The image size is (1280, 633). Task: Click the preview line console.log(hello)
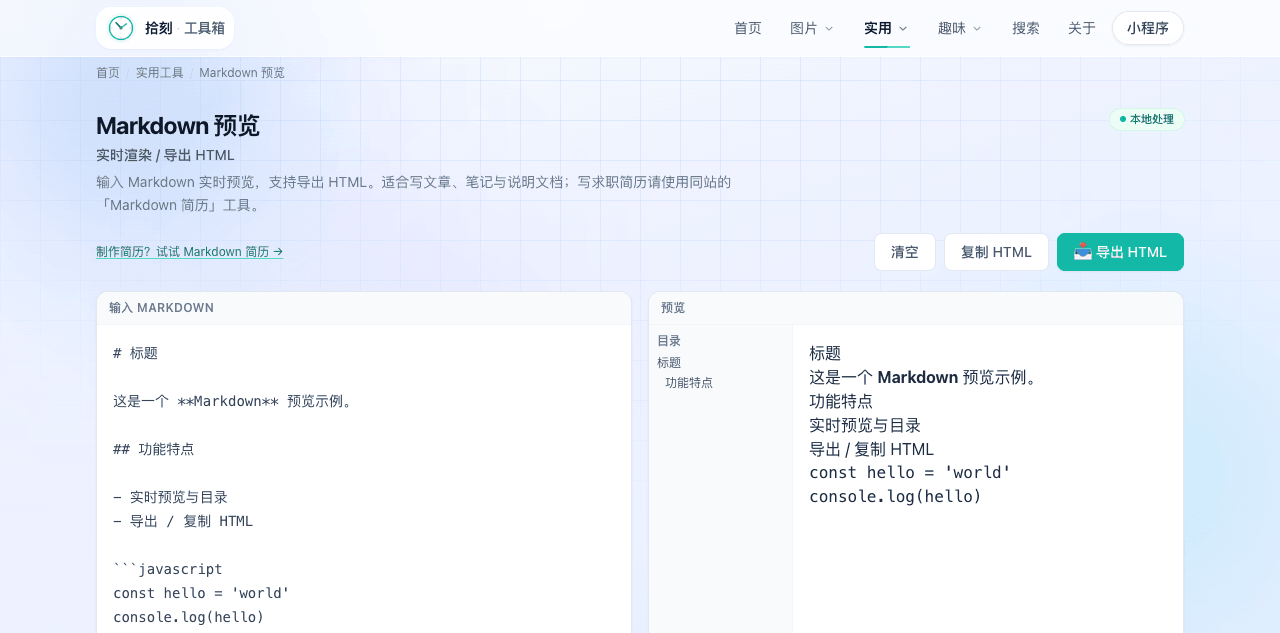(895, 496)
